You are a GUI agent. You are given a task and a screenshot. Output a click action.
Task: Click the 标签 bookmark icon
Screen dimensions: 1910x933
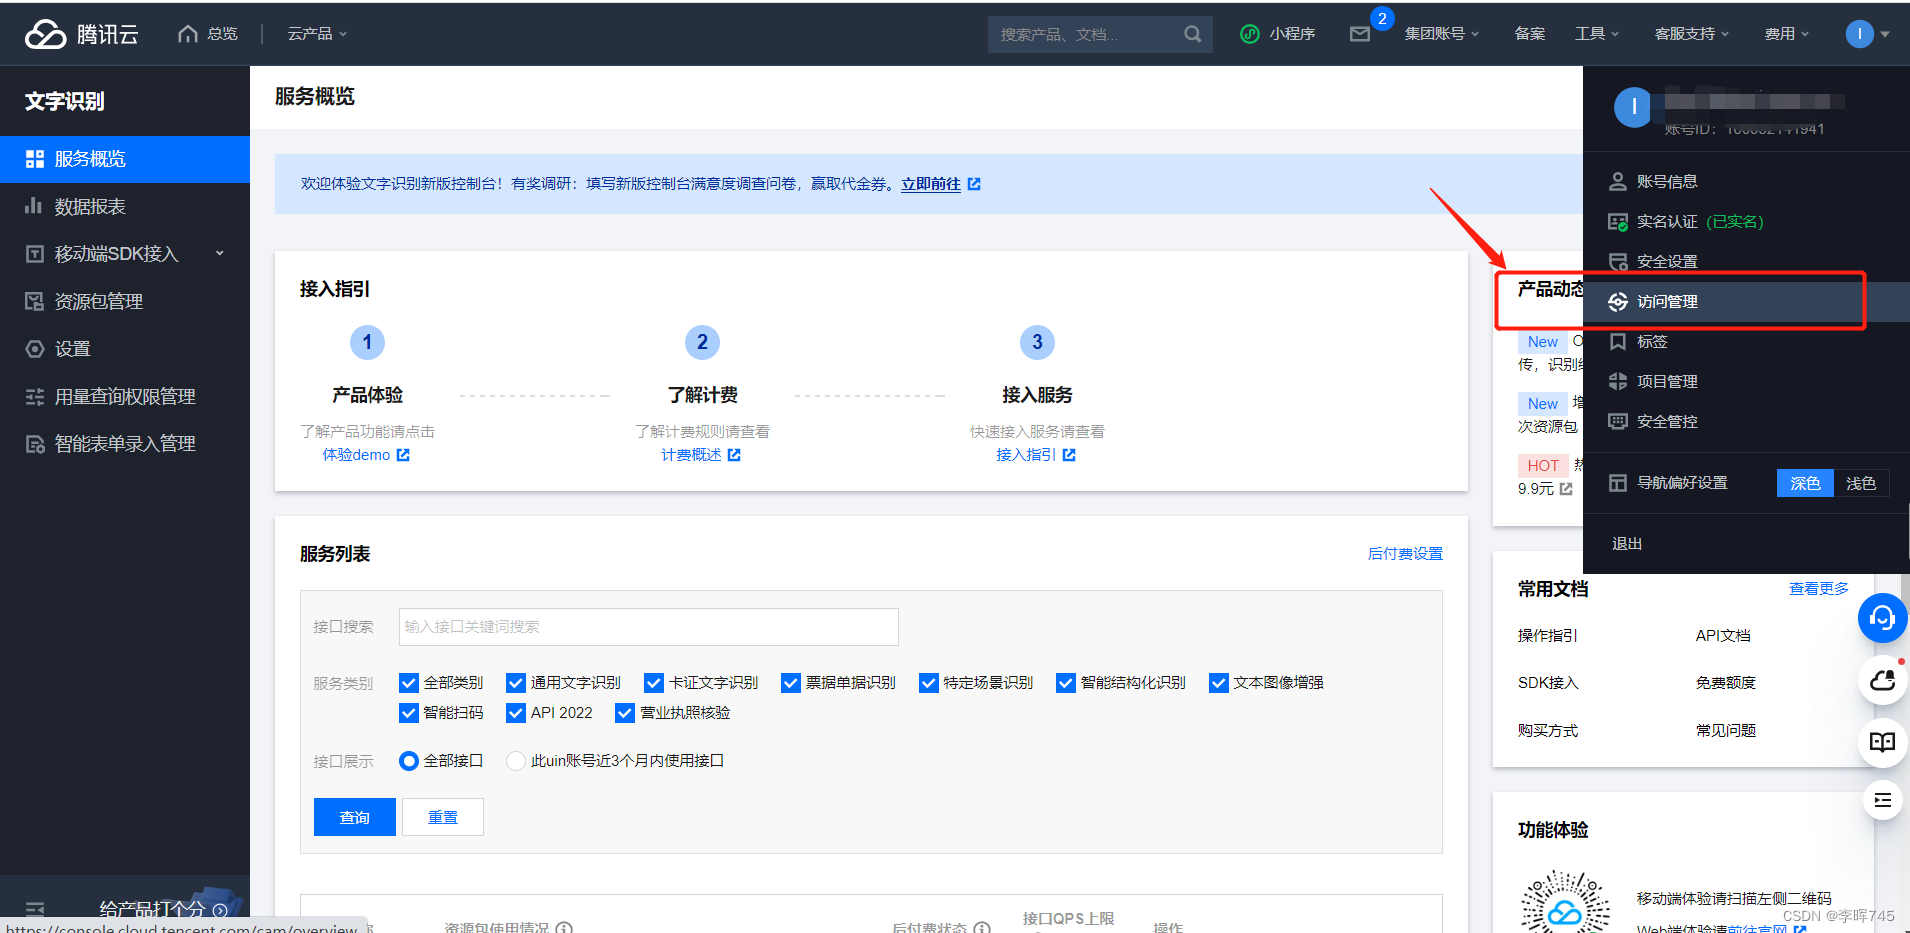tap(1617, 342)
